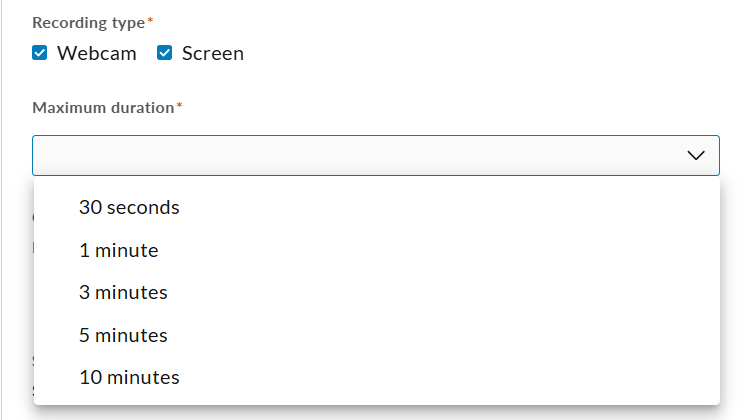The height and width of the screenshot is (420, 746).
Task: Click the blue checkmark beside Screen
Action: [x=164, y=53]
